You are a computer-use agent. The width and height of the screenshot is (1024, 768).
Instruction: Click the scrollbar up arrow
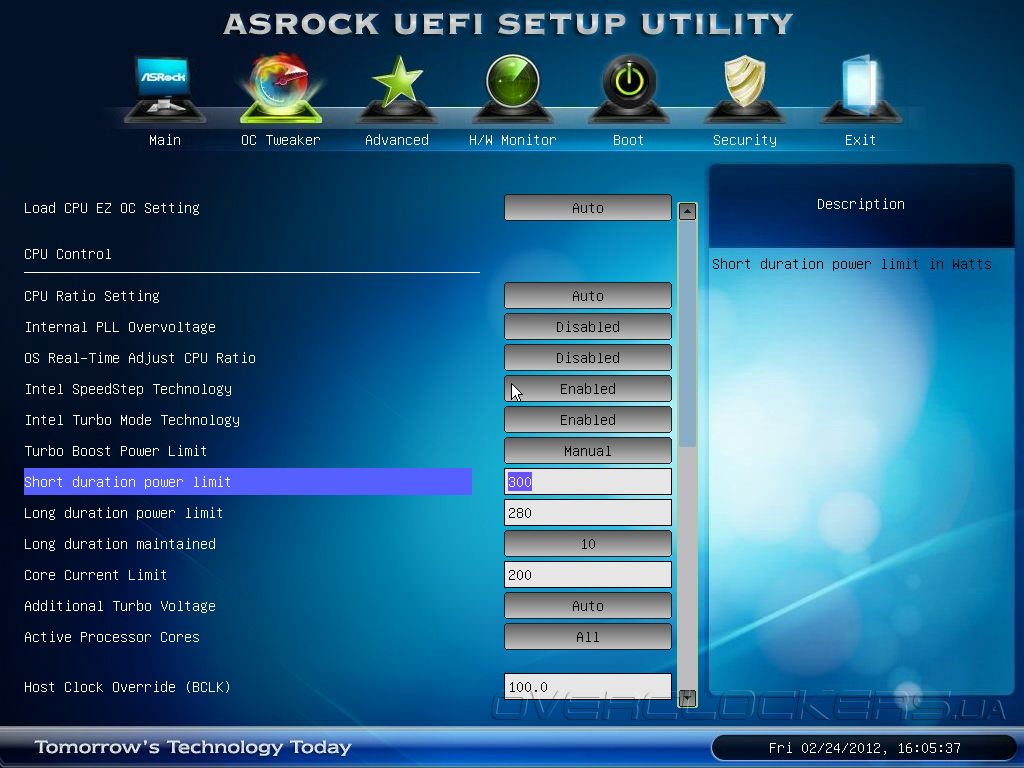pos(687,211)
